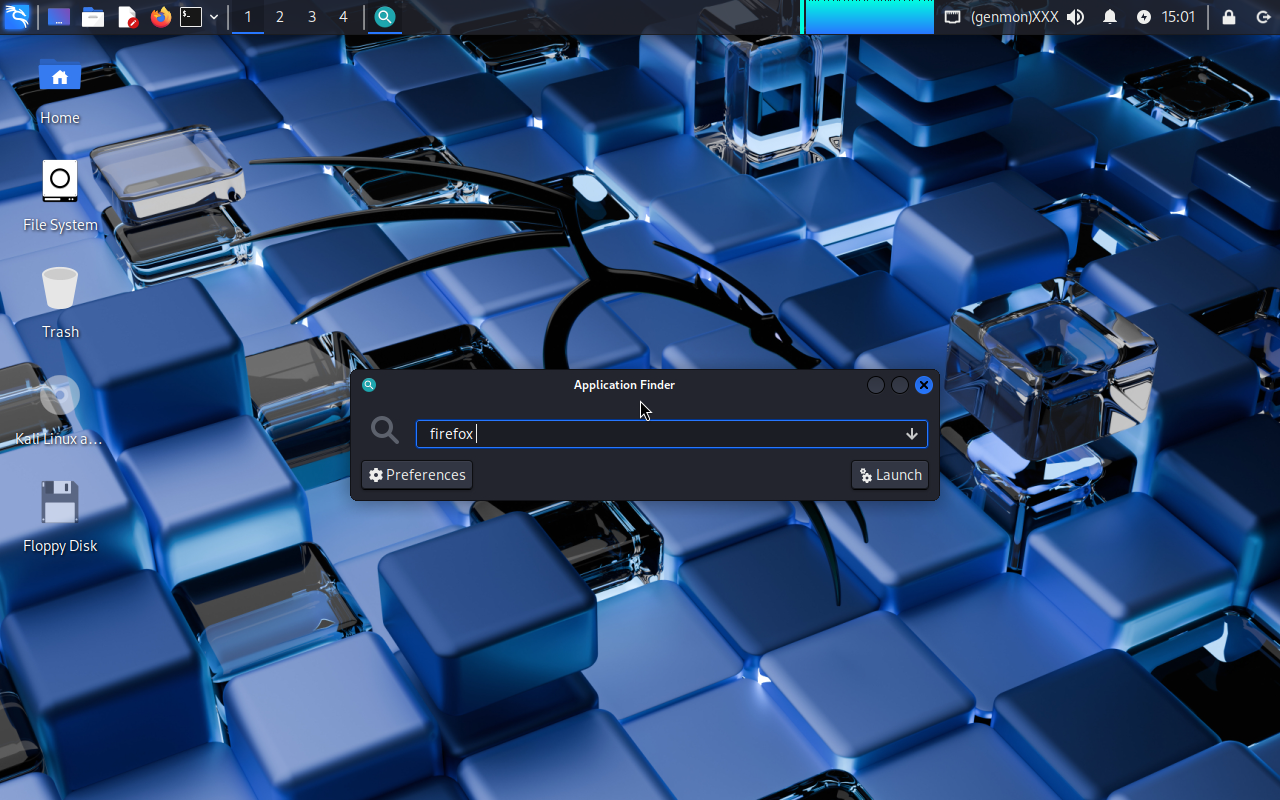The height and width of the screenshot is (800, 1280).
Task: Click the magnifier icon beside search field
Action: click(x=385, y=431)
